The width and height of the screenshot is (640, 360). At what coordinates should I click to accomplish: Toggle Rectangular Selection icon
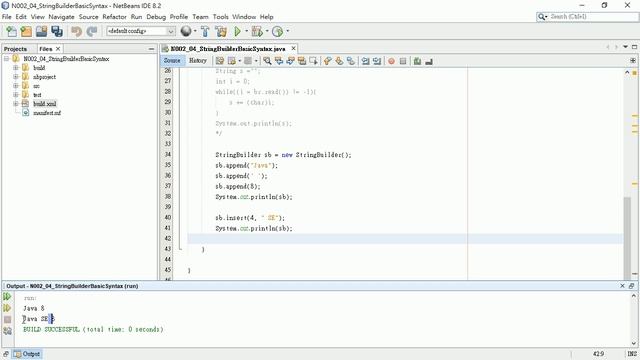(x=313, y=61)
